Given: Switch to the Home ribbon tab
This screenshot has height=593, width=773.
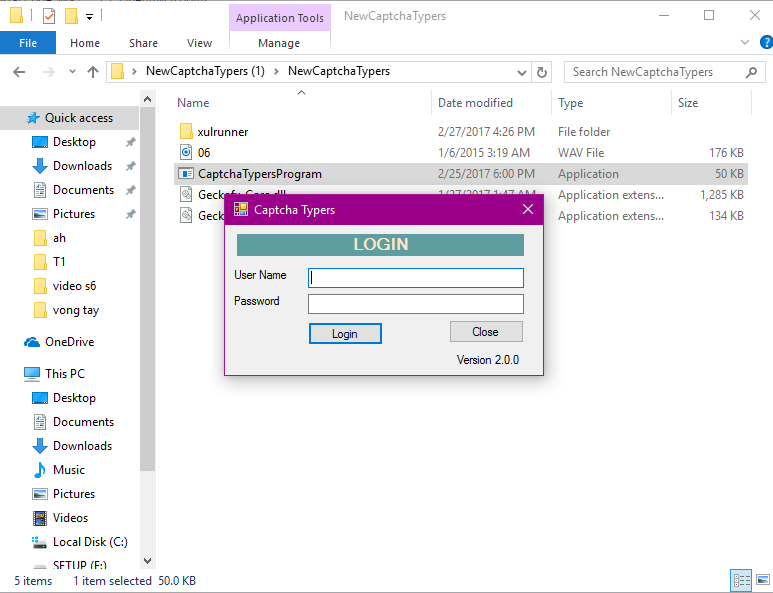Looking at the screenshot, I should coord(85,43).
